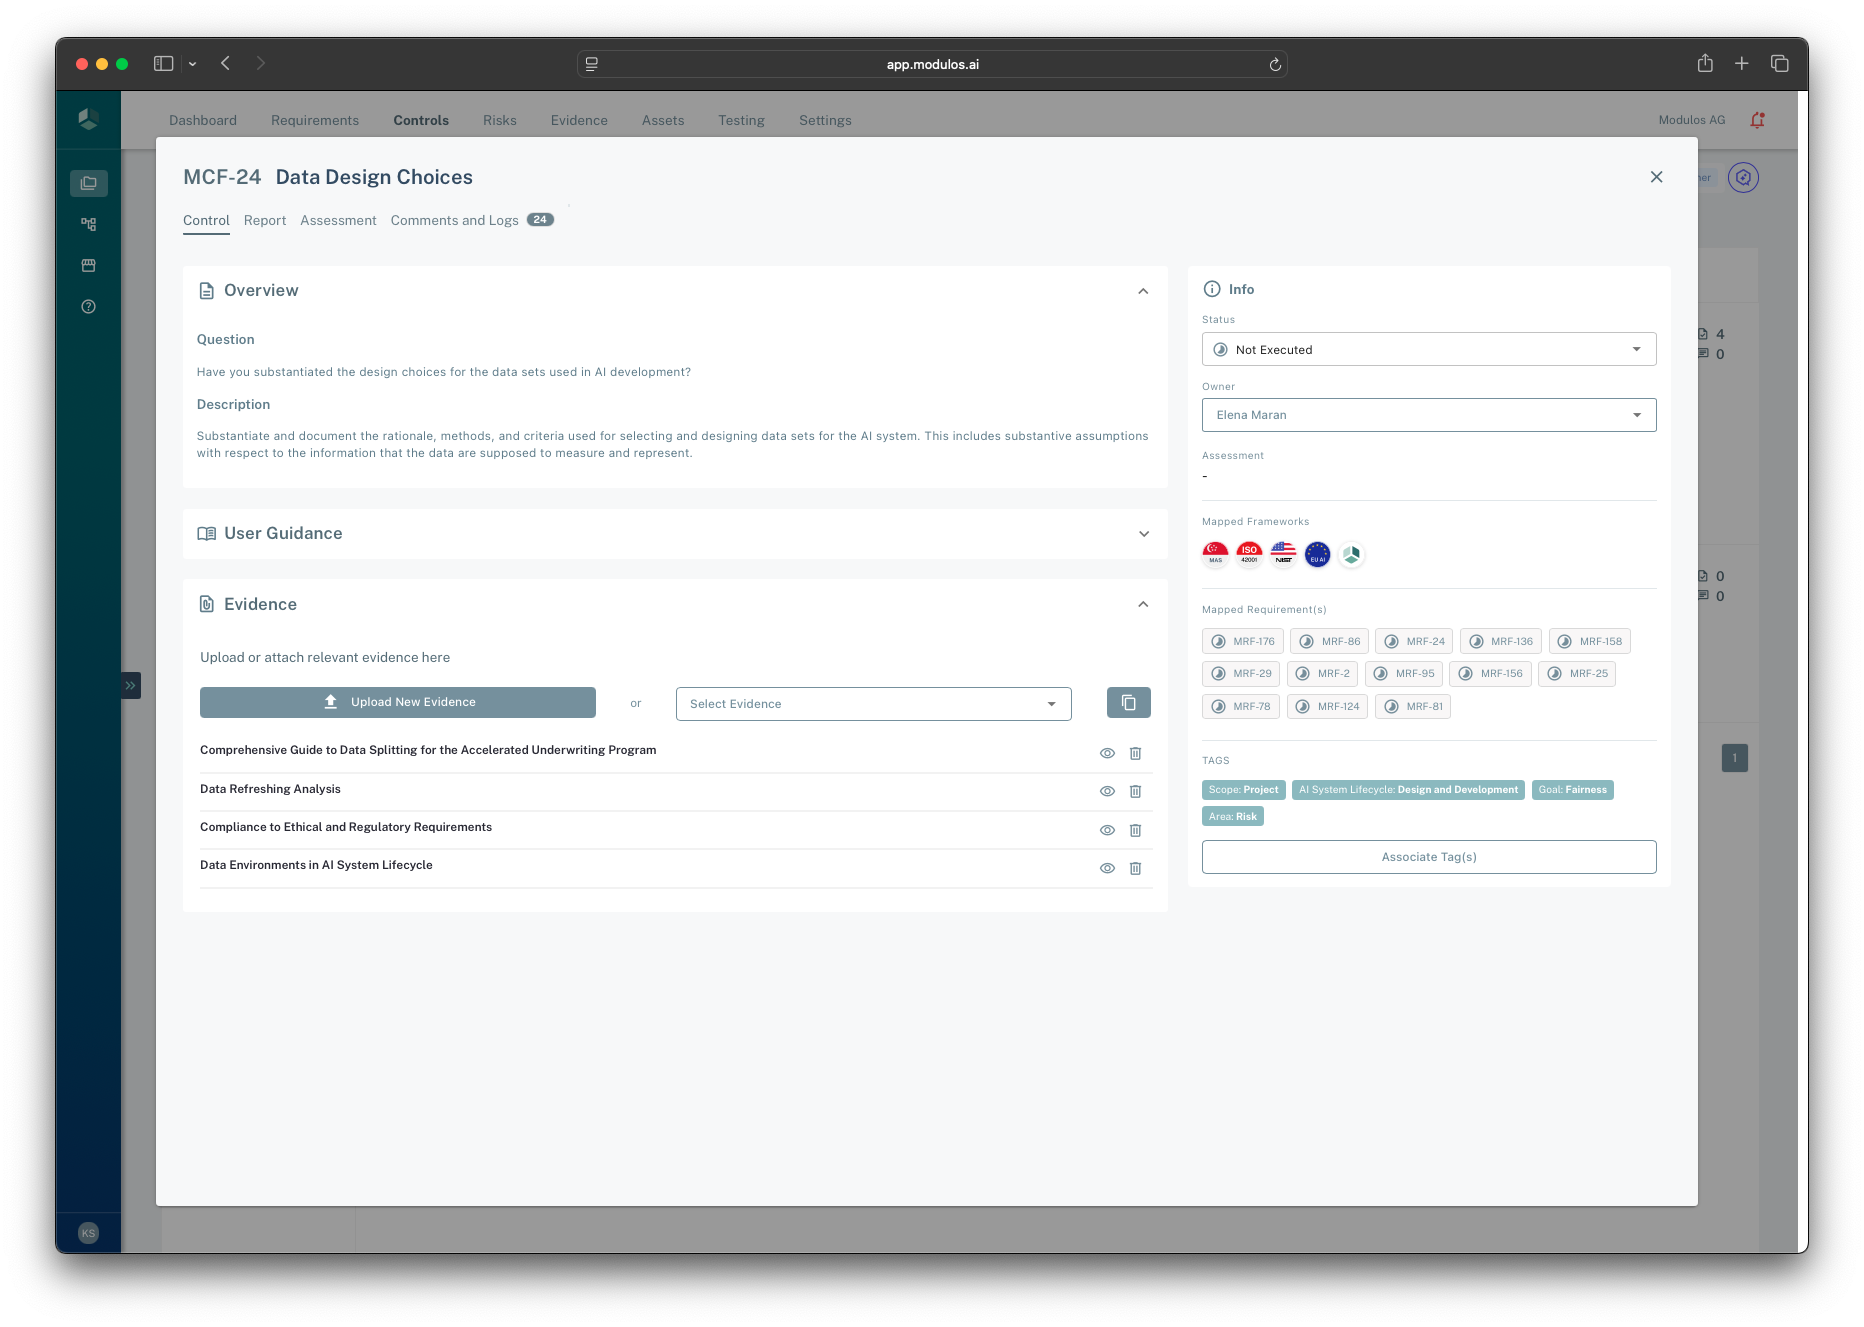Switch to the Assessment tab
This screenshot has height=1327, width=1864.
click(x=338, y=221)
